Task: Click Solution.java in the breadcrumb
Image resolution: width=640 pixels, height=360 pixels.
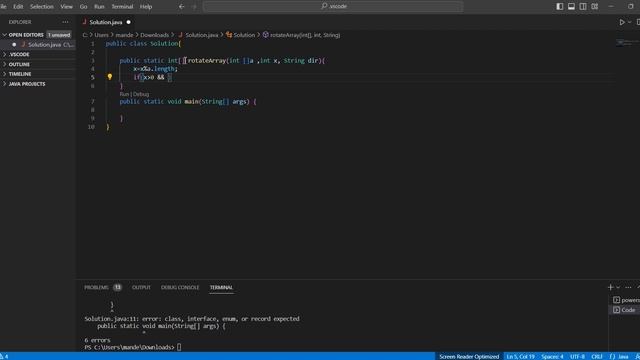Action: click(202, 35)
